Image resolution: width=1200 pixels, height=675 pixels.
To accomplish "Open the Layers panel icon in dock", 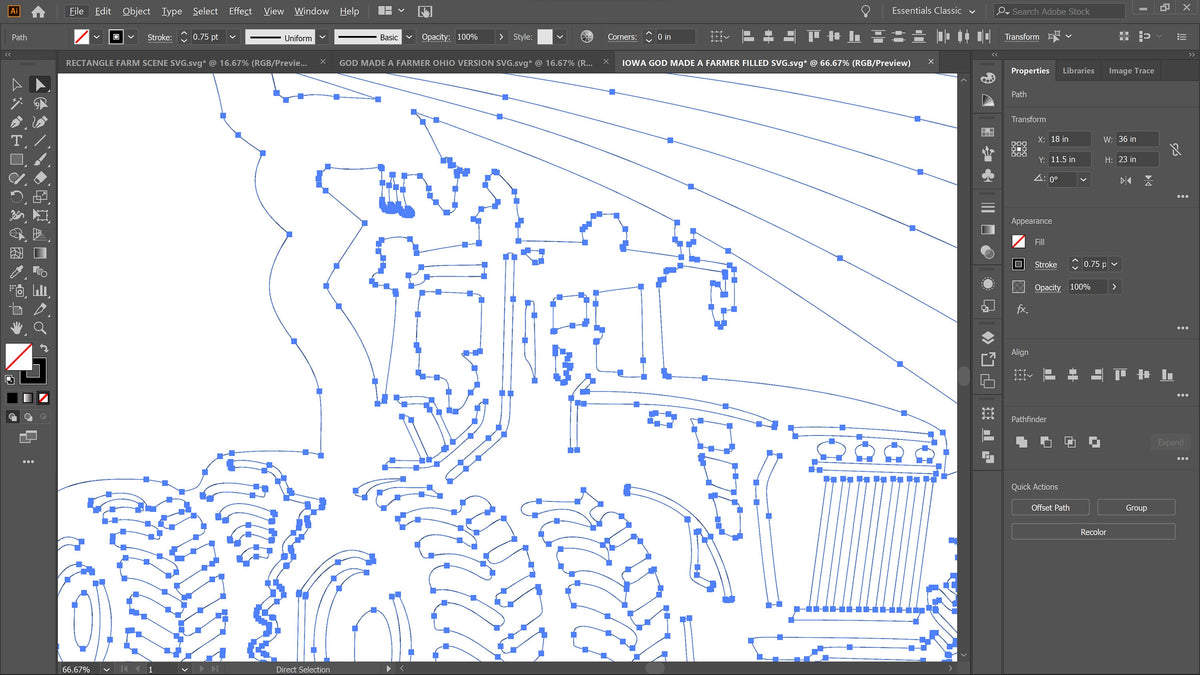I will 988,337.
